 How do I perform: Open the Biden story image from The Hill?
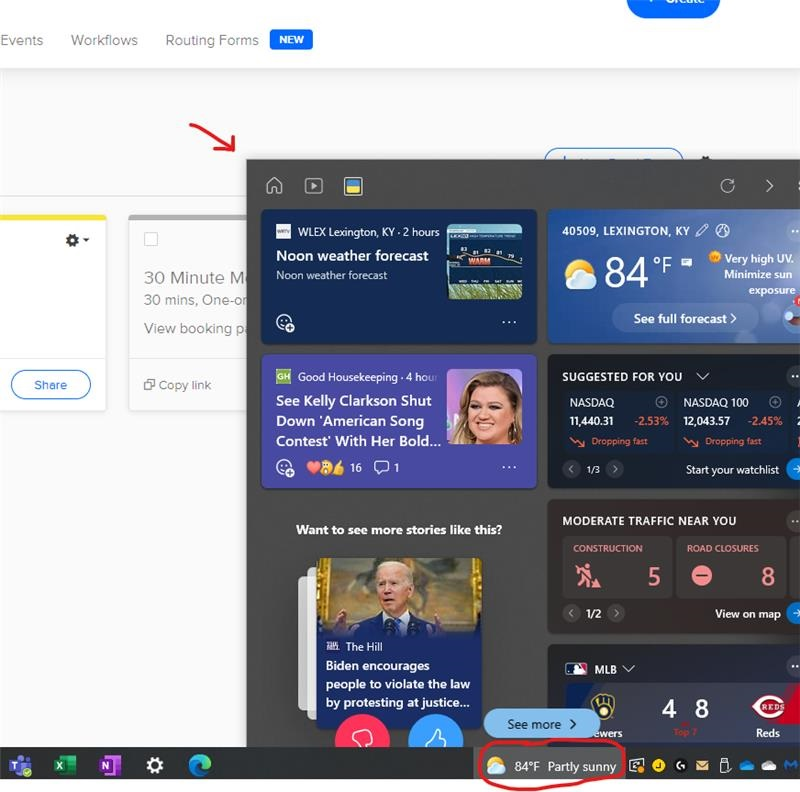[x=399, y=597]
